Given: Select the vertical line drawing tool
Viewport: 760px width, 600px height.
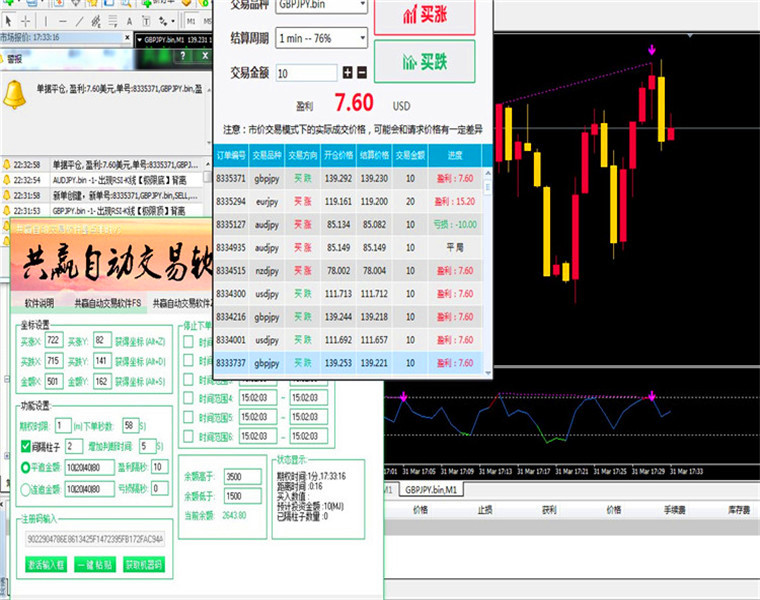Looking at the screenshot, I should coord(46,21).
